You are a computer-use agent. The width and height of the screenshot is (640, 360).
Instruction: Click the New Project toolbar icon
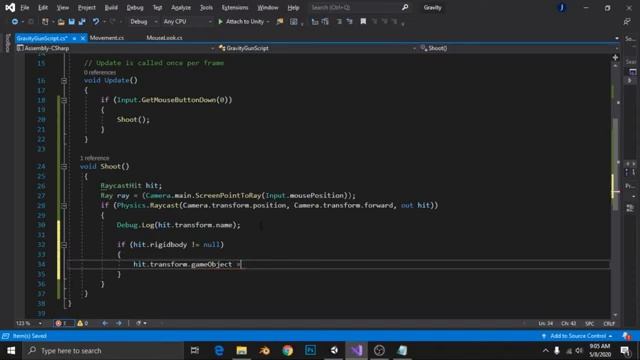[x=45, y=22]
